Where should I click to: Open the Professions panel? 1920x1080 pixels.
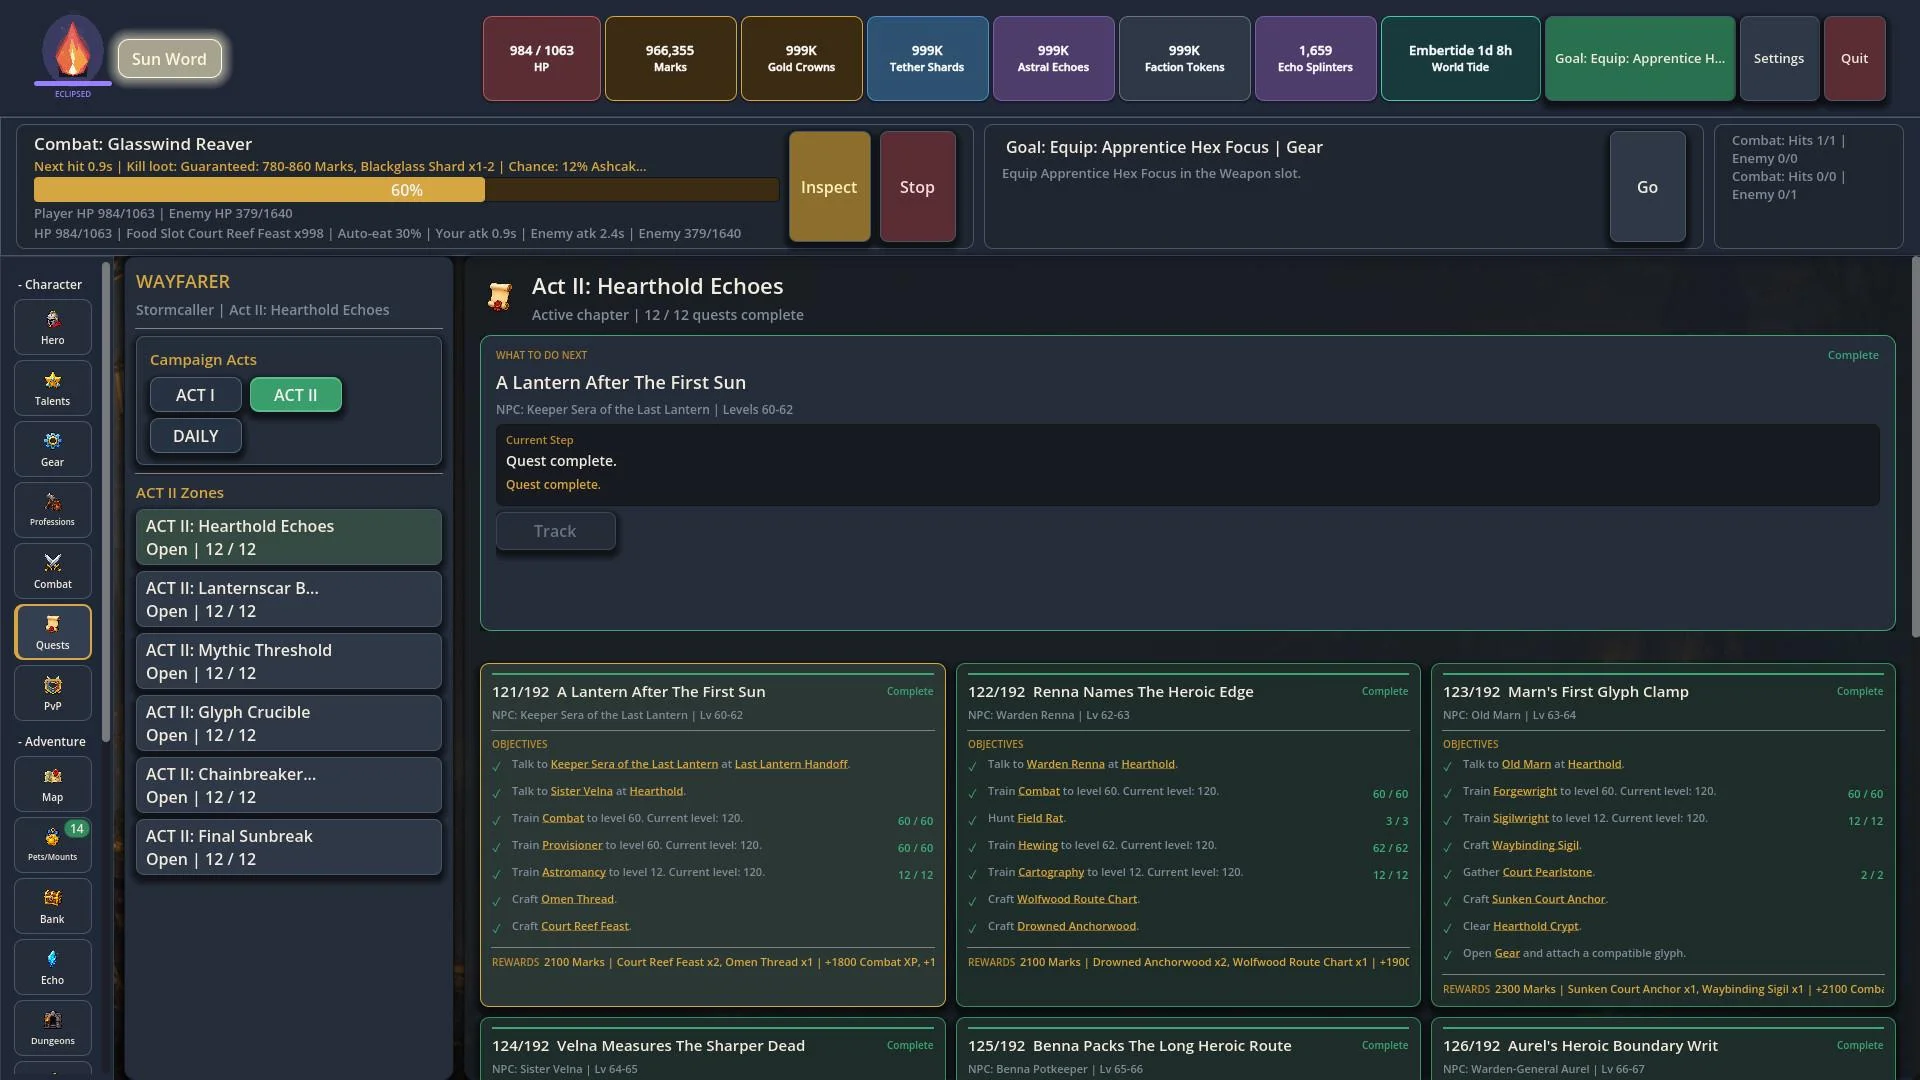tap(53, 510)
